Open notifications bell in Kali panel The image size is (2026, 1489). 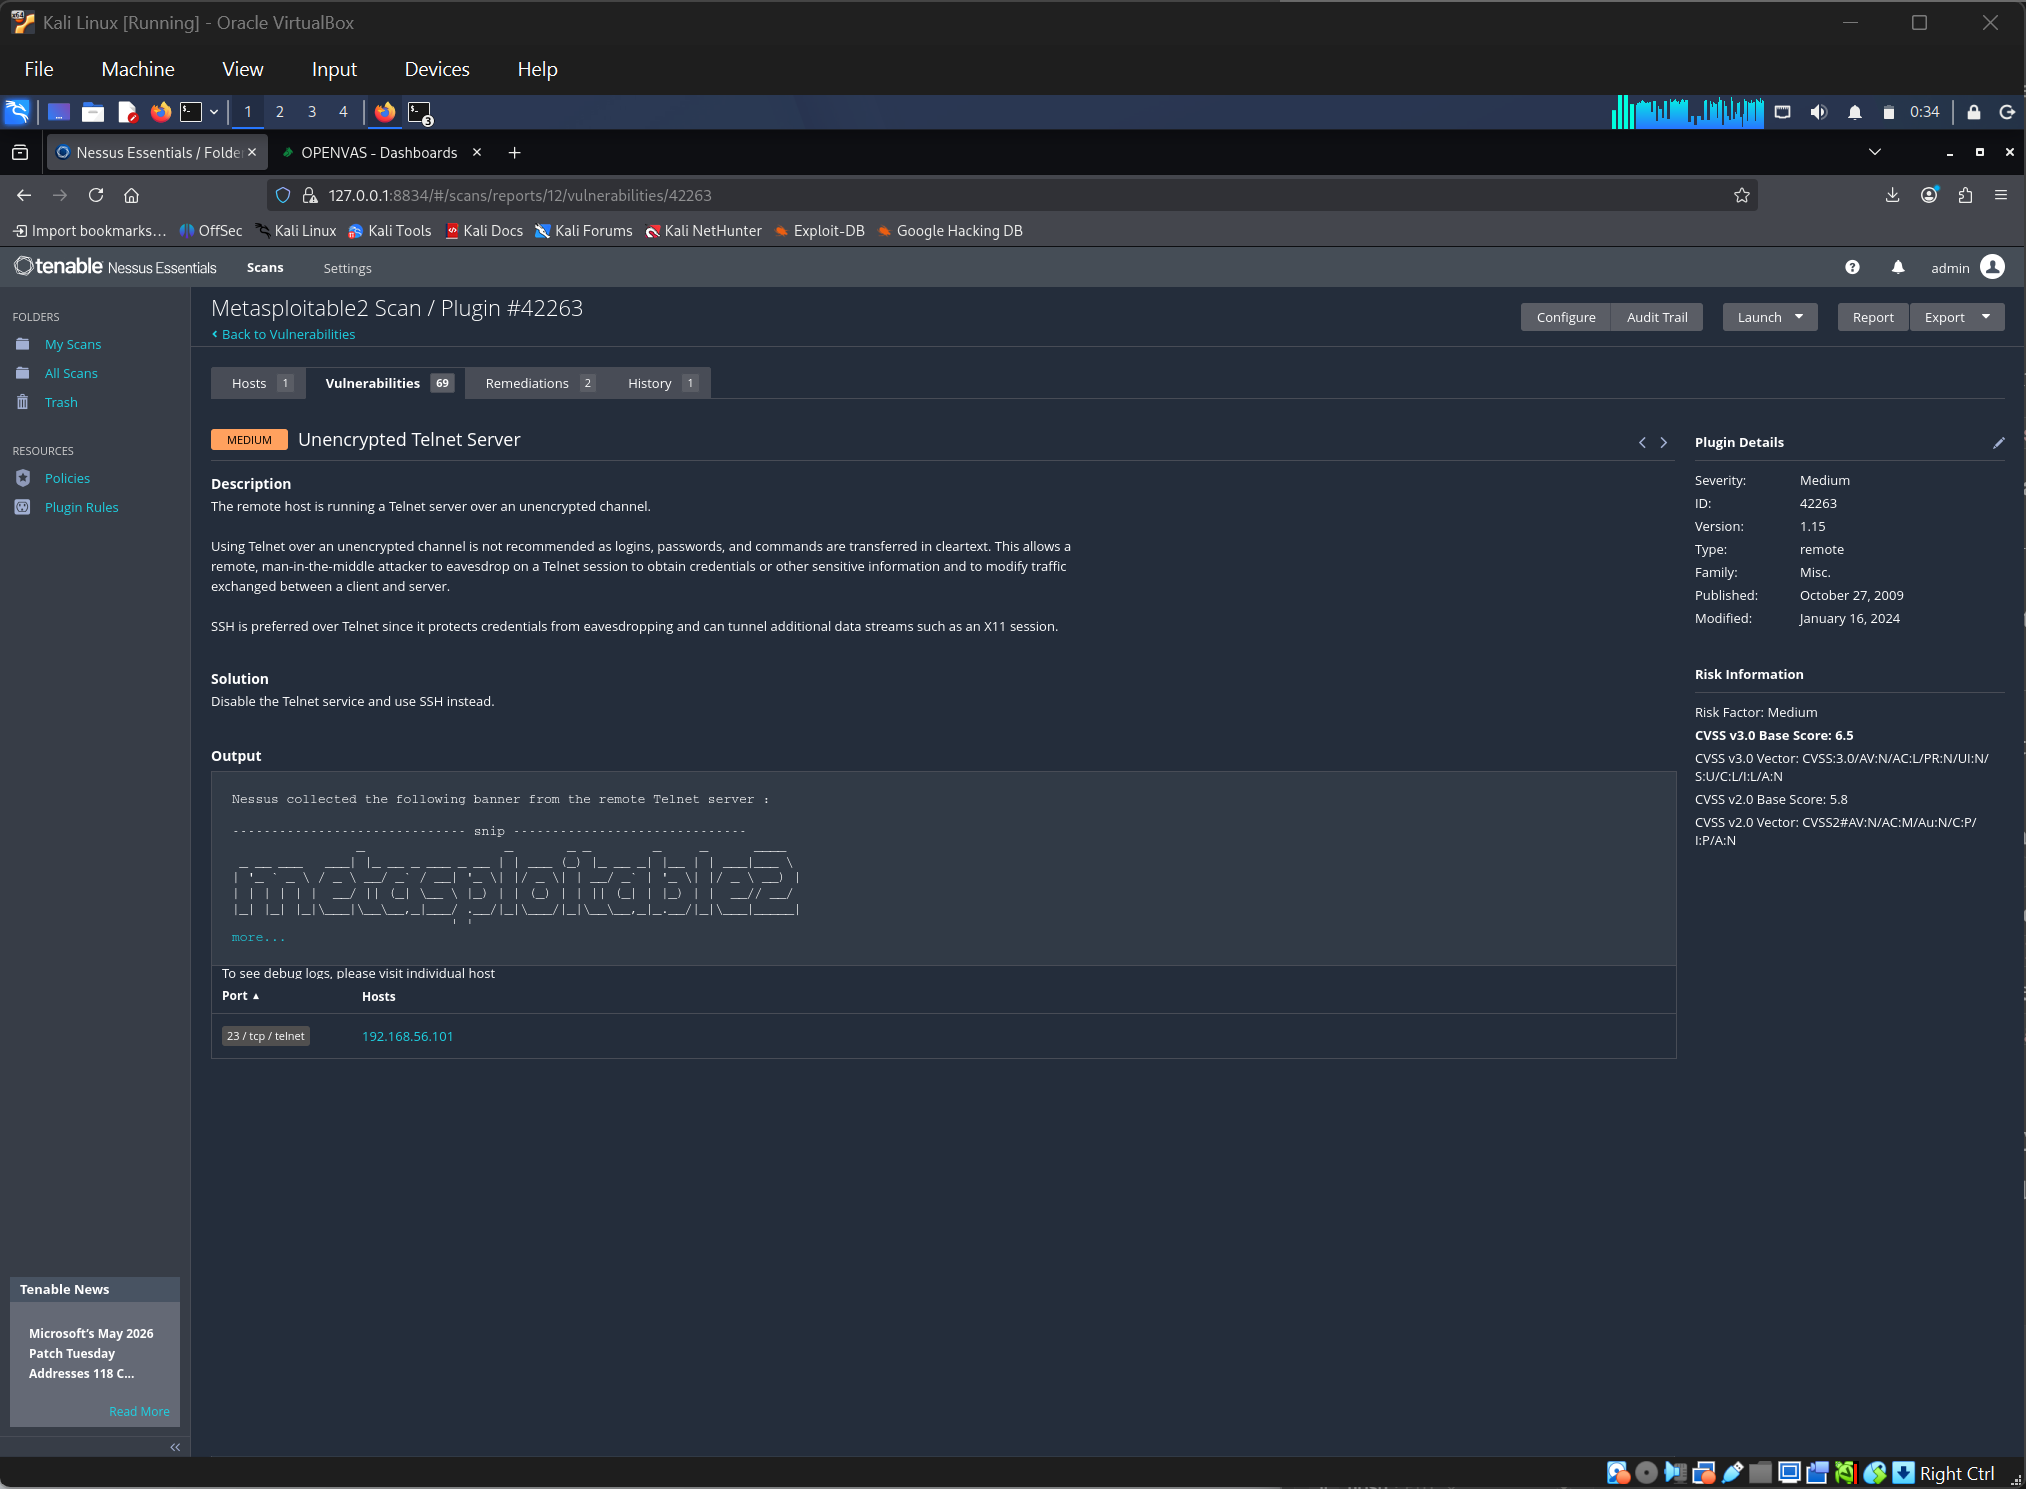(1855, 112)
